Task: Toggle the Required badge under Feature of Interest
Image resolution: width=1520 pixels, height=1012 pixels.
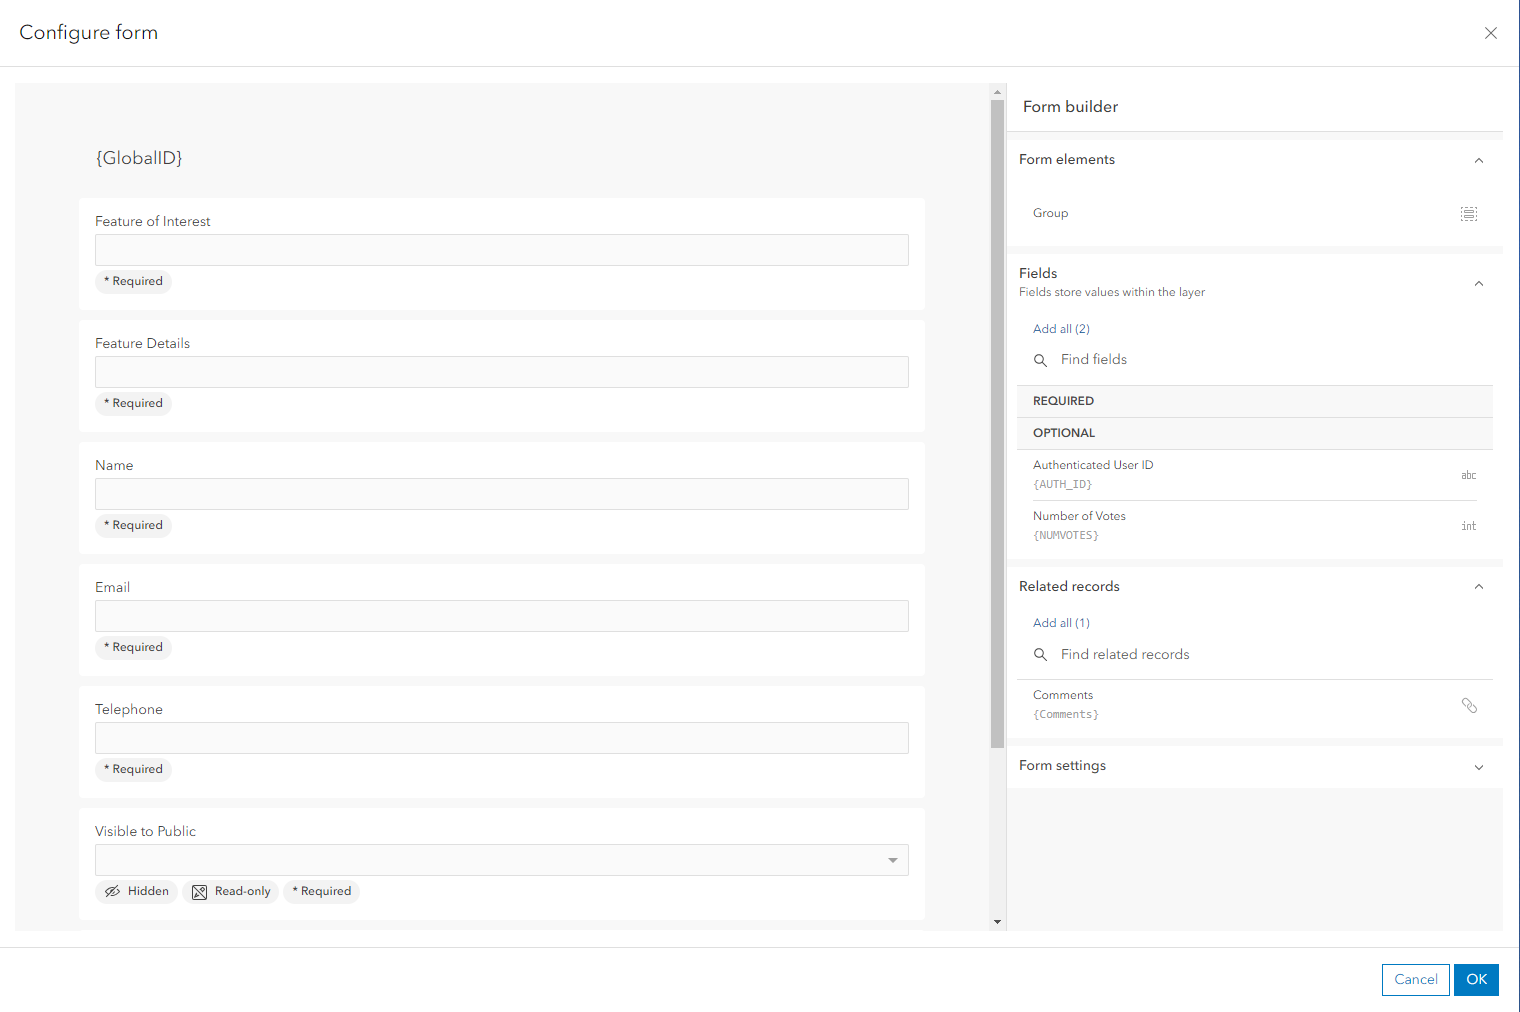Action: click(x=134, y=281)
